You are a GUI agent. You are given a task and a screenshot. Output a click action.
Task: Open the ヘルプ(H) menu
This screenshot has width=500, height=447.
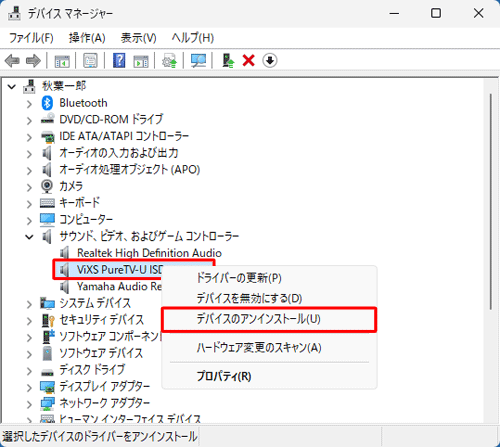tap(193, 38)
